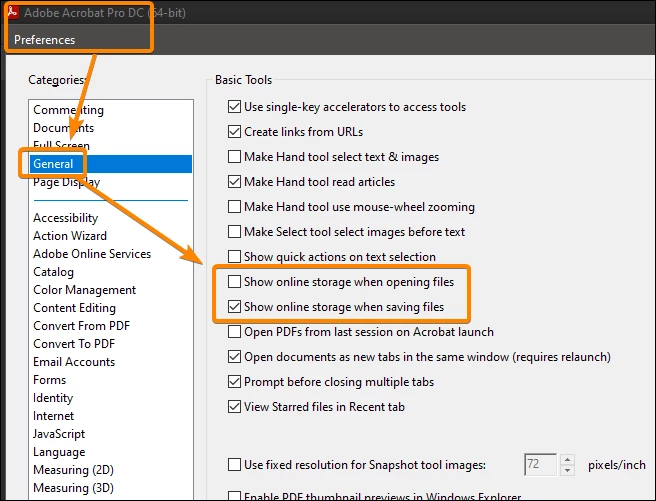Decrease Snapshot resolution with down stepper arrow
This screenshot has height=501, width=656.
click(567, 470)
